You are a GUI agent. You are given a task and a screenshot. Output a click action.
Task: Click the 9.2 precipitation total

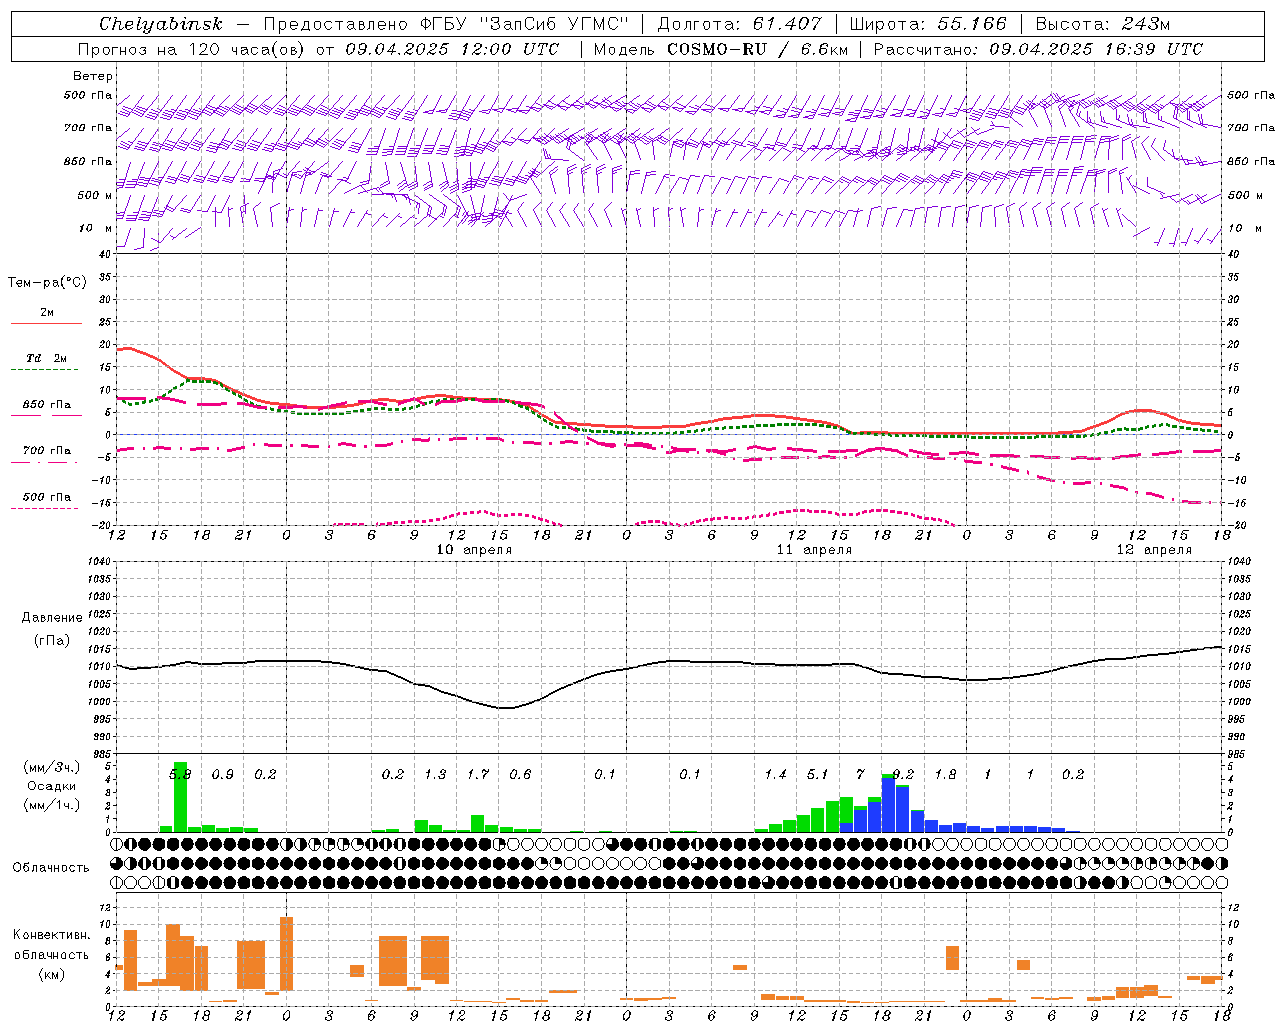tap(902, 775)
